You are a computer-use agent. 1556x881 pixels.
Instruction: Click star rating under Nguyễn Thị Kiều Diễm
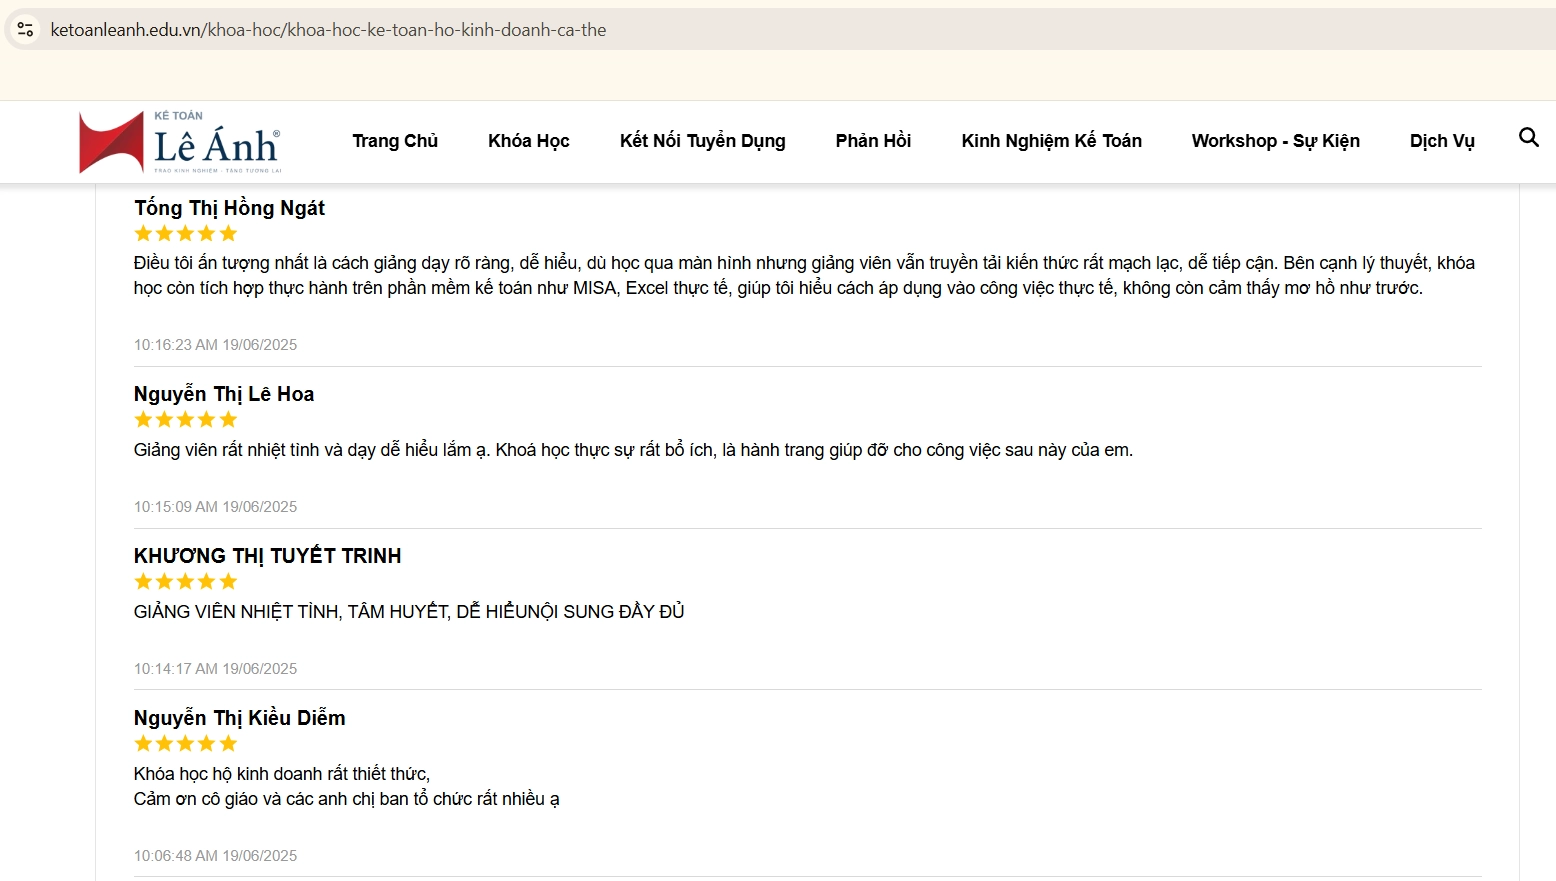(x=186, y=744)
